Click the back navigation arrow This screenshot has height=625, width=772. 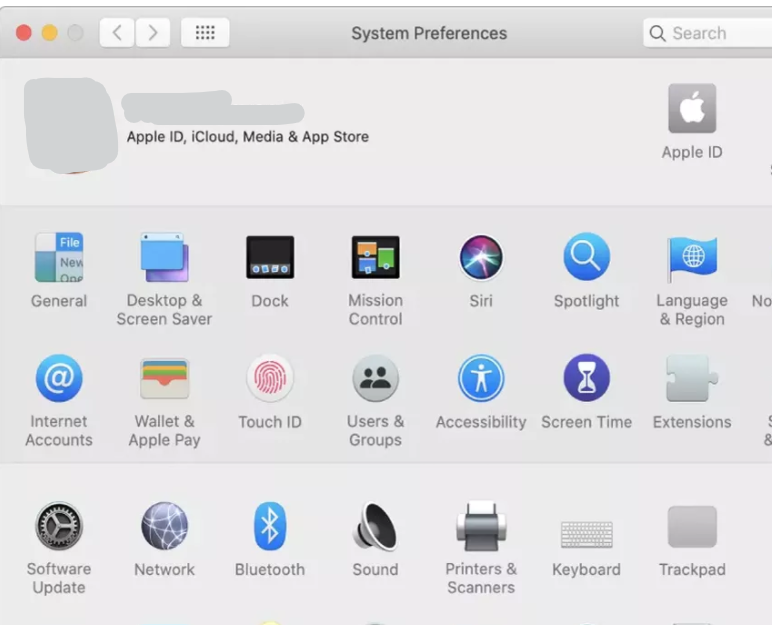tap(117, 33)
